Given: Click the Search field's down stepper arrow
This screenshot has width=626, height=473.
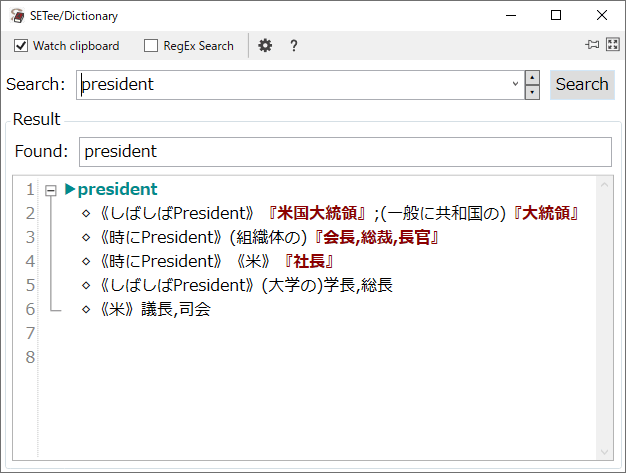Looking at the screenshot, I should pos(532,92).
